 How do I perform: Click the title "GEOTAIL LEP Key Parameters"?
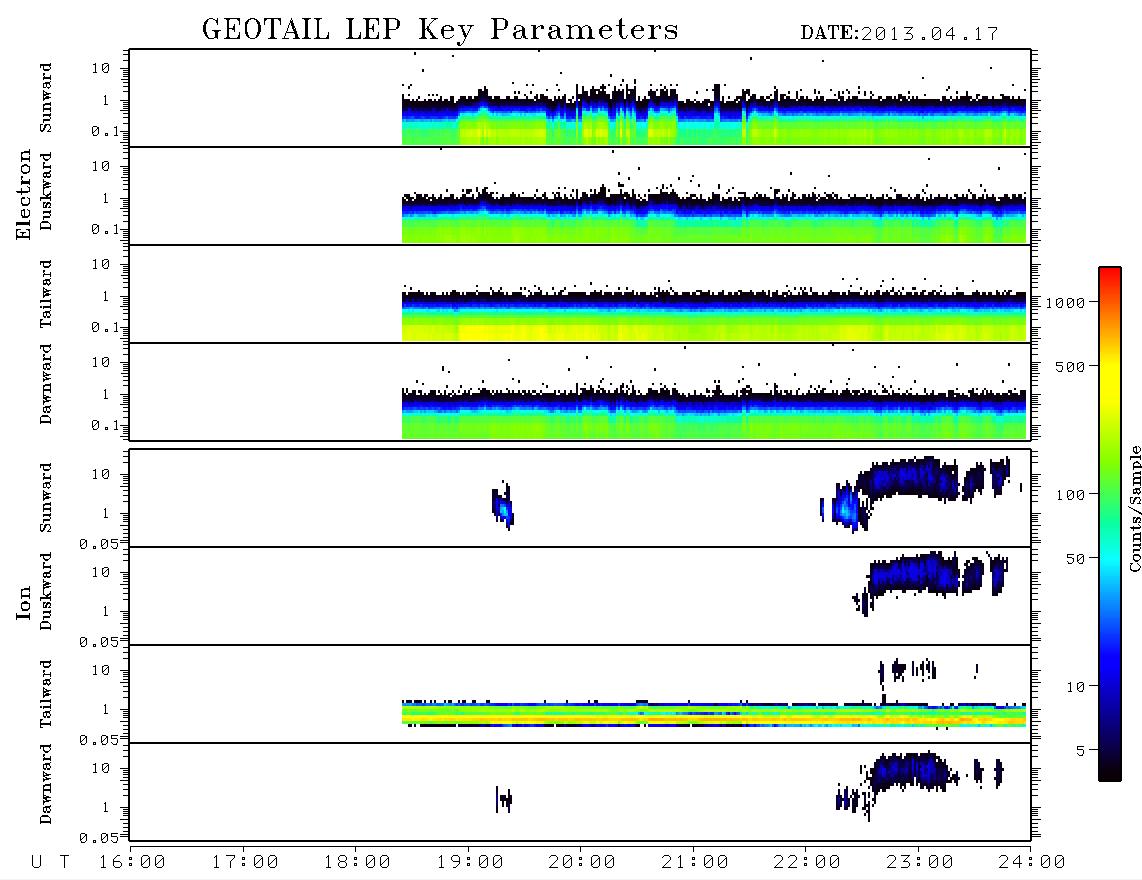click(440, 31)
